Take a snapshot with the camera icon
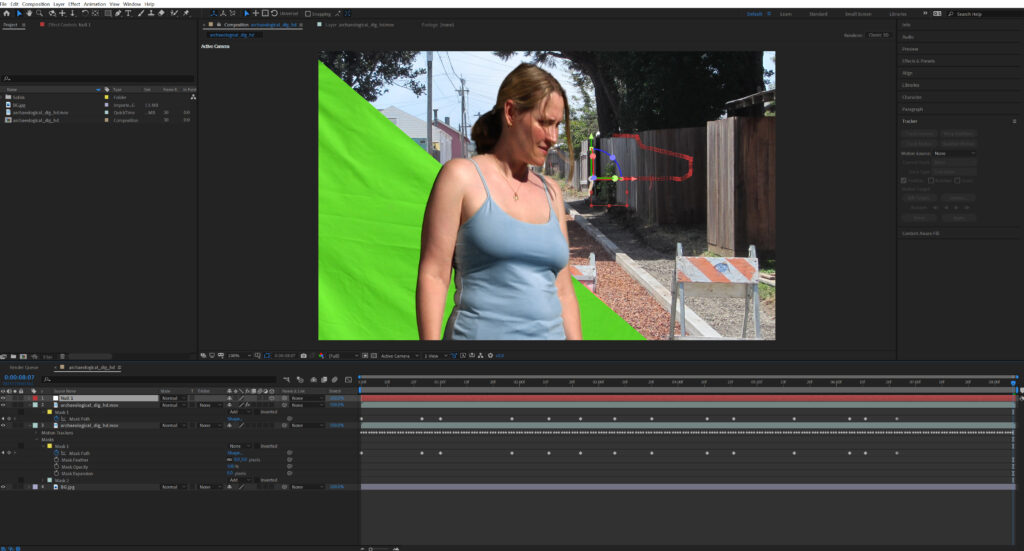 click(303, 355)
